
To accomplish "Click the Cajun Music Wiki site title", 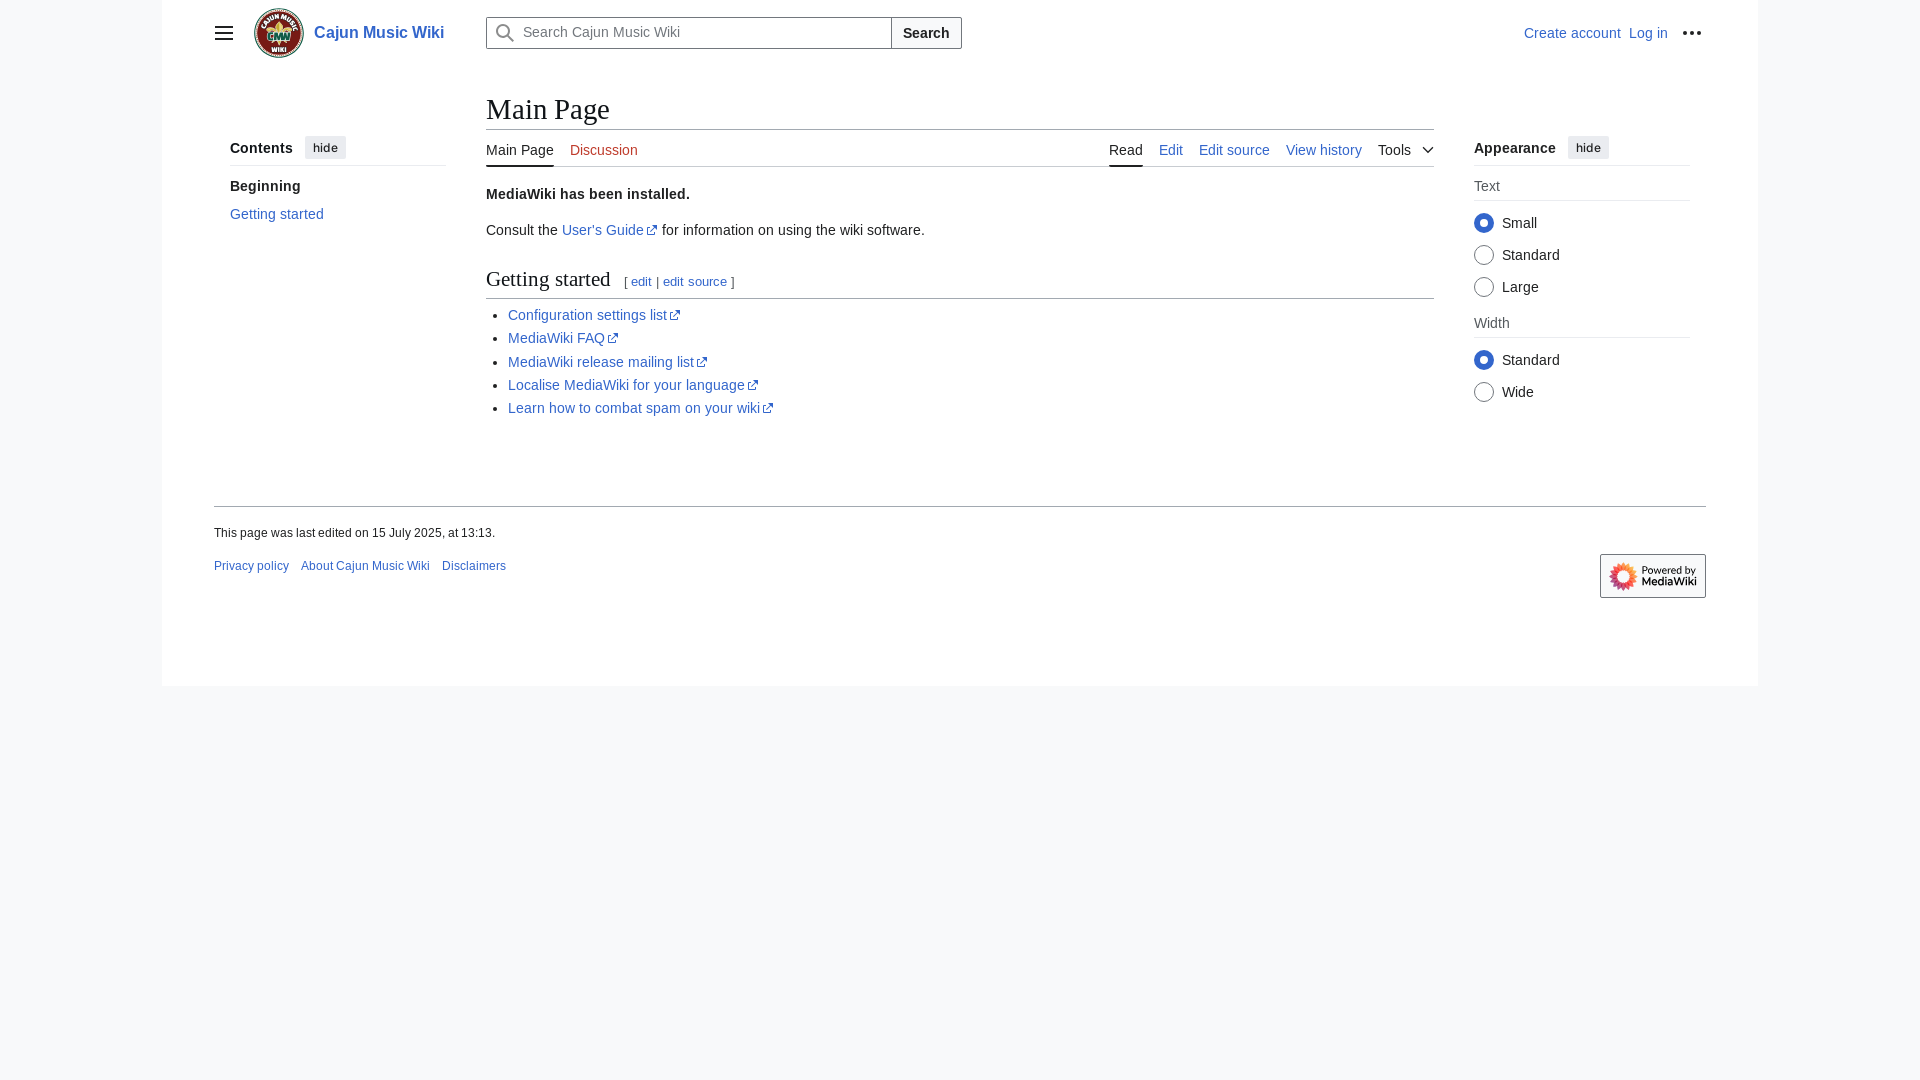I will coord(379,33).
